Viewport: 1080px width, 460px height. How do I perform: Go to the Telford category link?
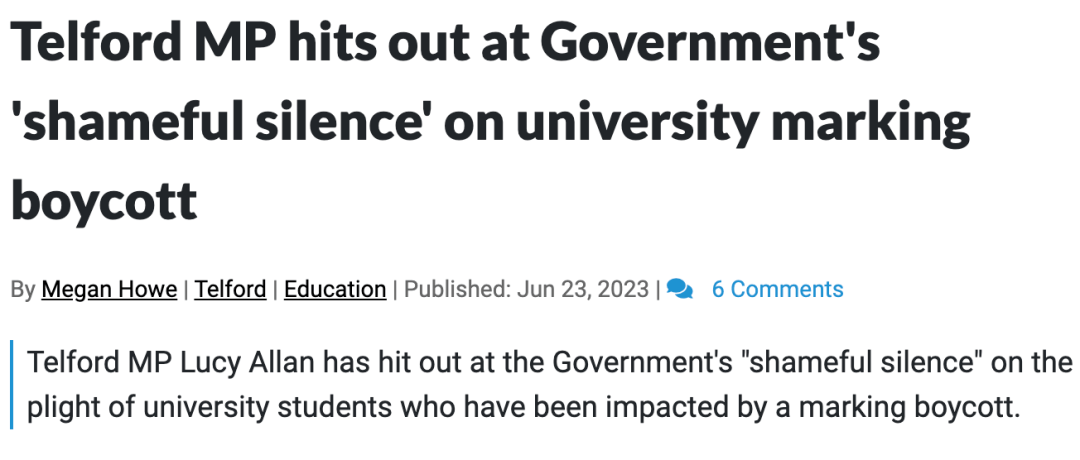point(230,289)
